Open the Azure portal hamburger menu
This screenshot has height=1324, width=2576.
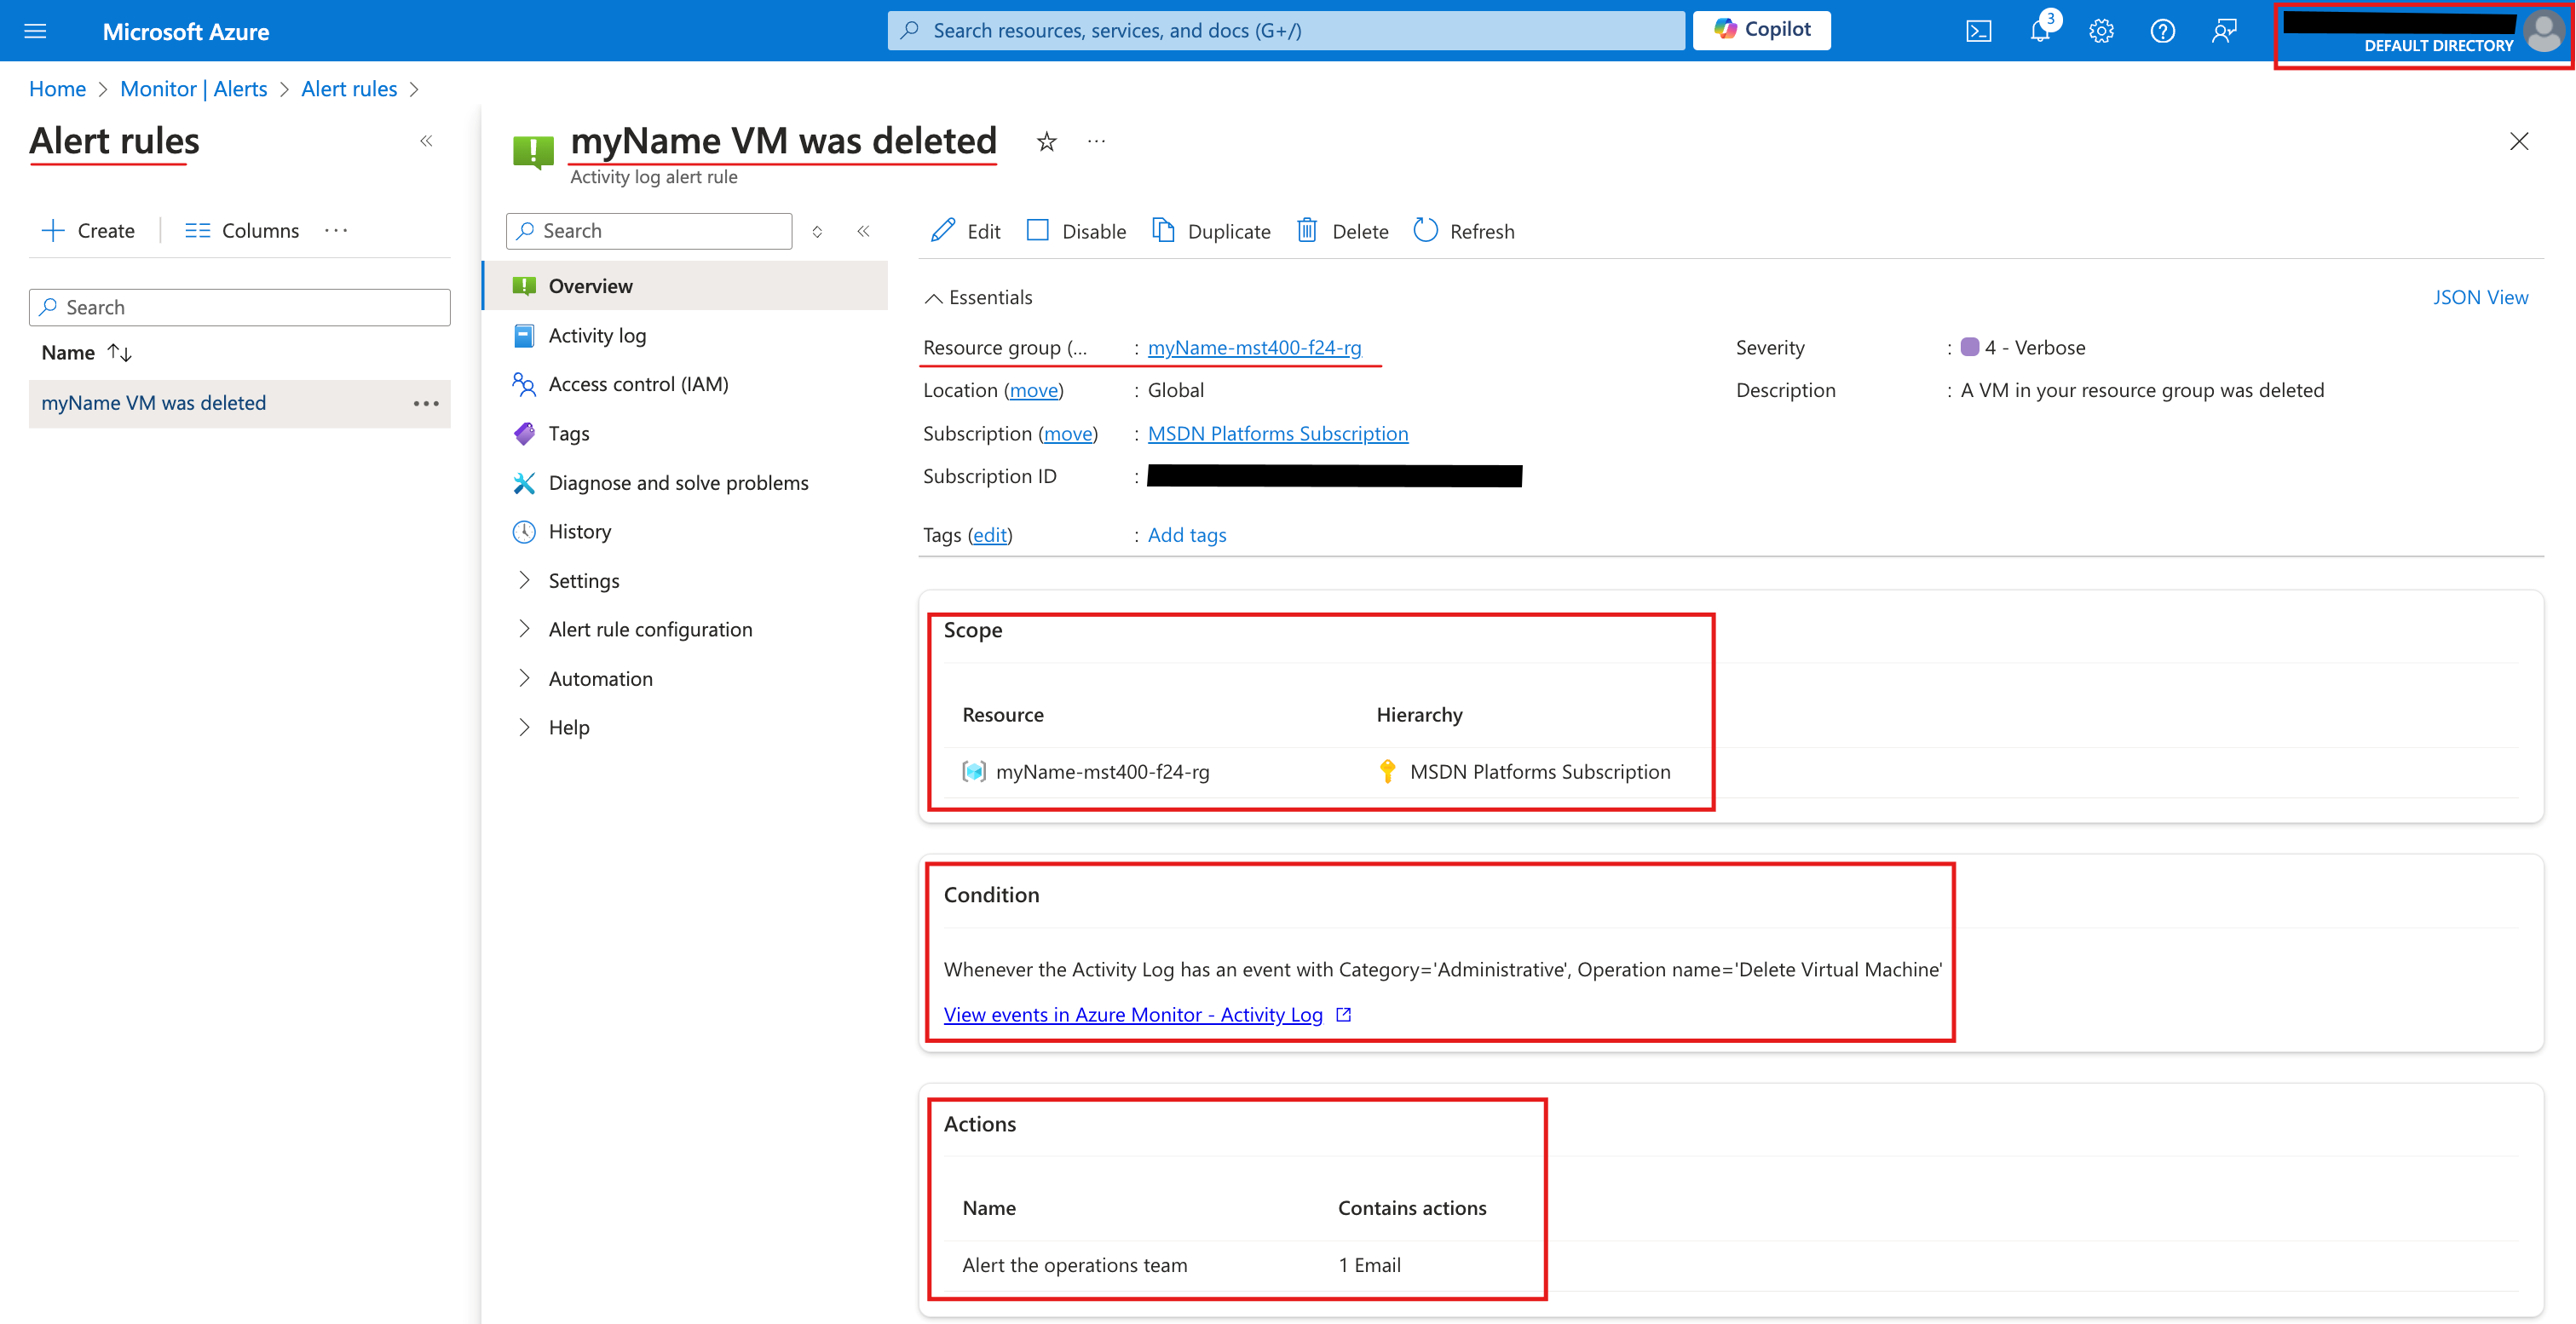point(35,31)
